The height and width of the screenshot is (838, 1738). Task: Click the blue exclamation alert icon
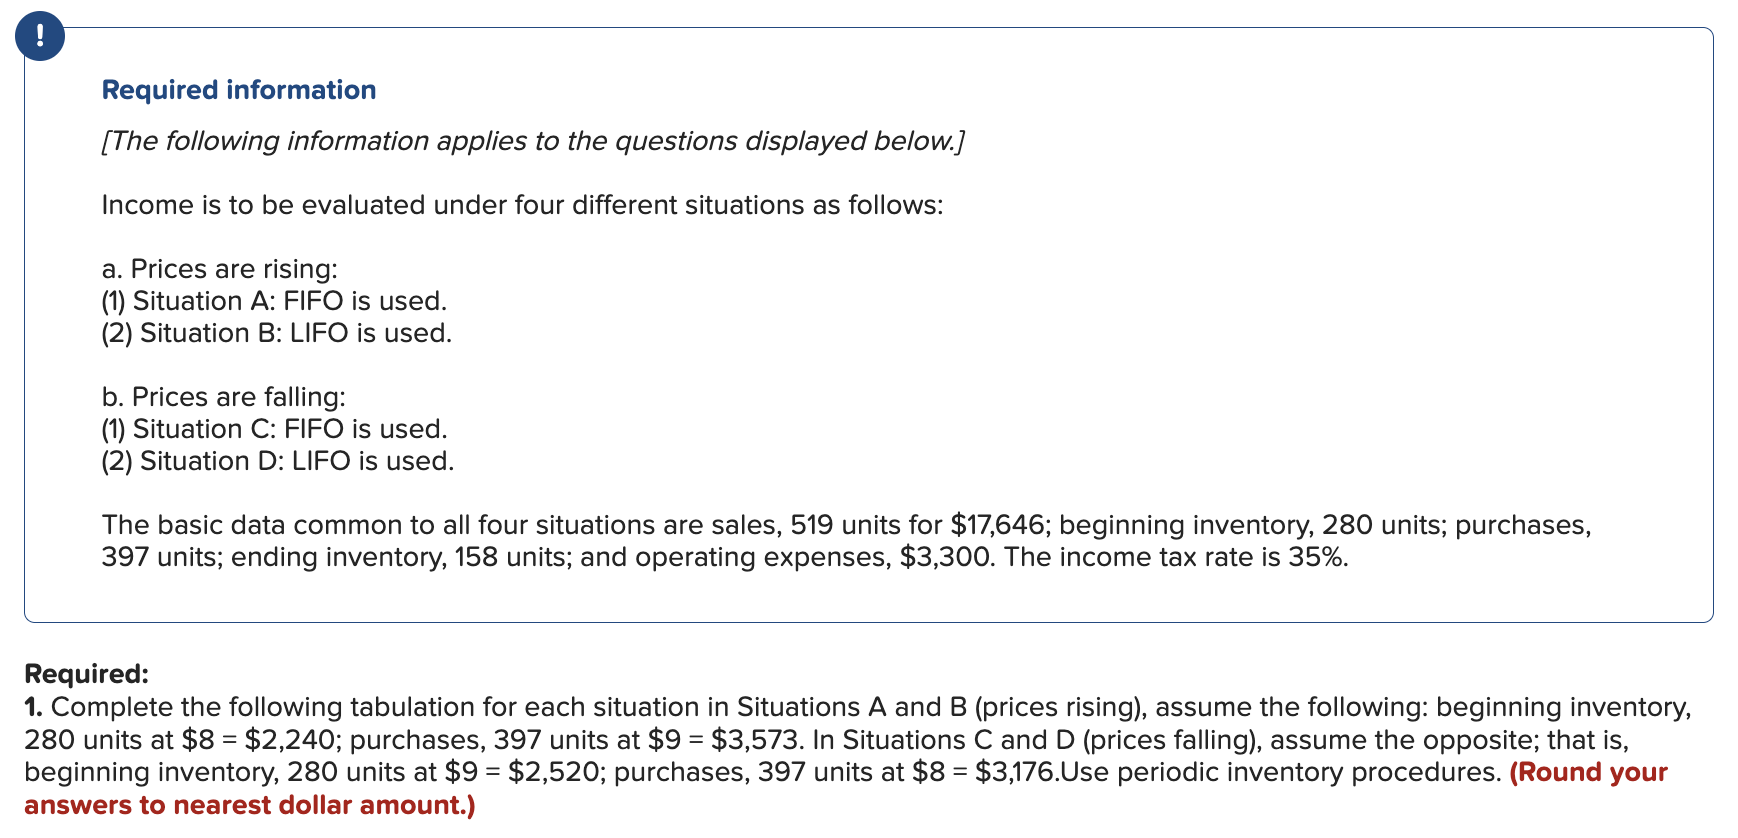(x=40, y=36)
